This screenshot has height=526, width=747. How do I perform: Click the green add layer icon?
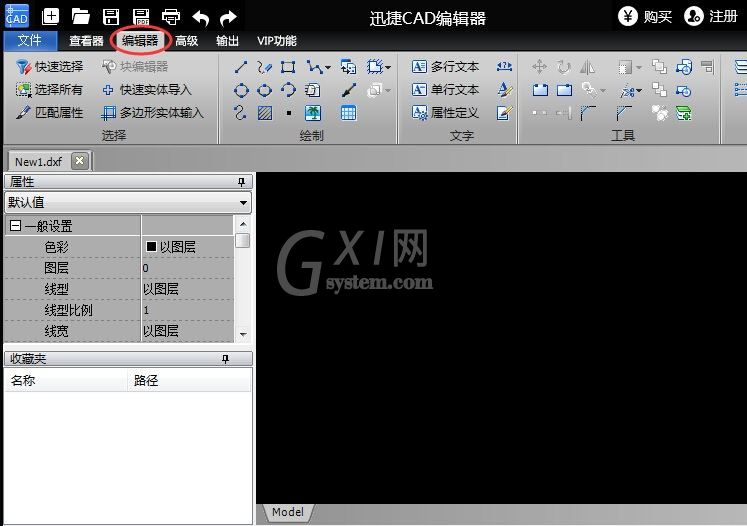pyautogui.click(x=684, y=113)
